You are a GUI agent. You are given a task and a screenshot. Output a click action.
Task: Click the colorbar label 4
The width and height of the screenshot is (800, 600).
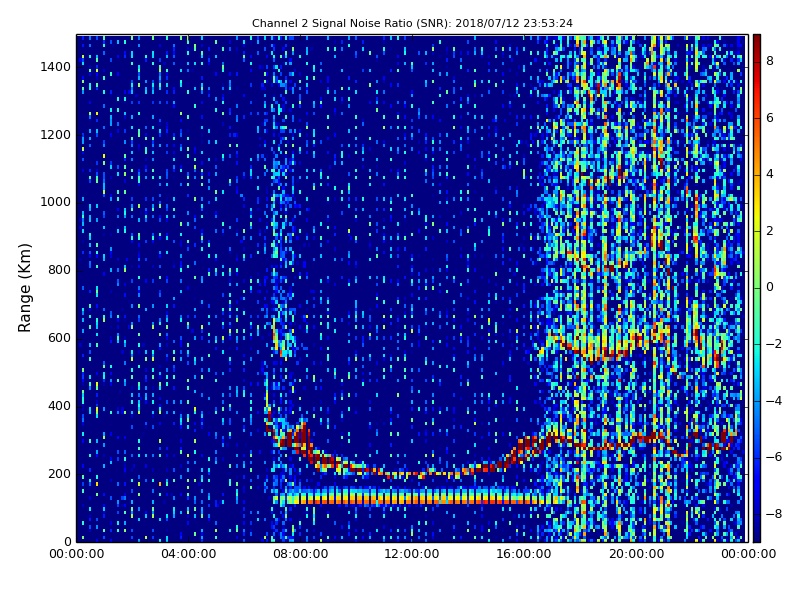point(770,174)
